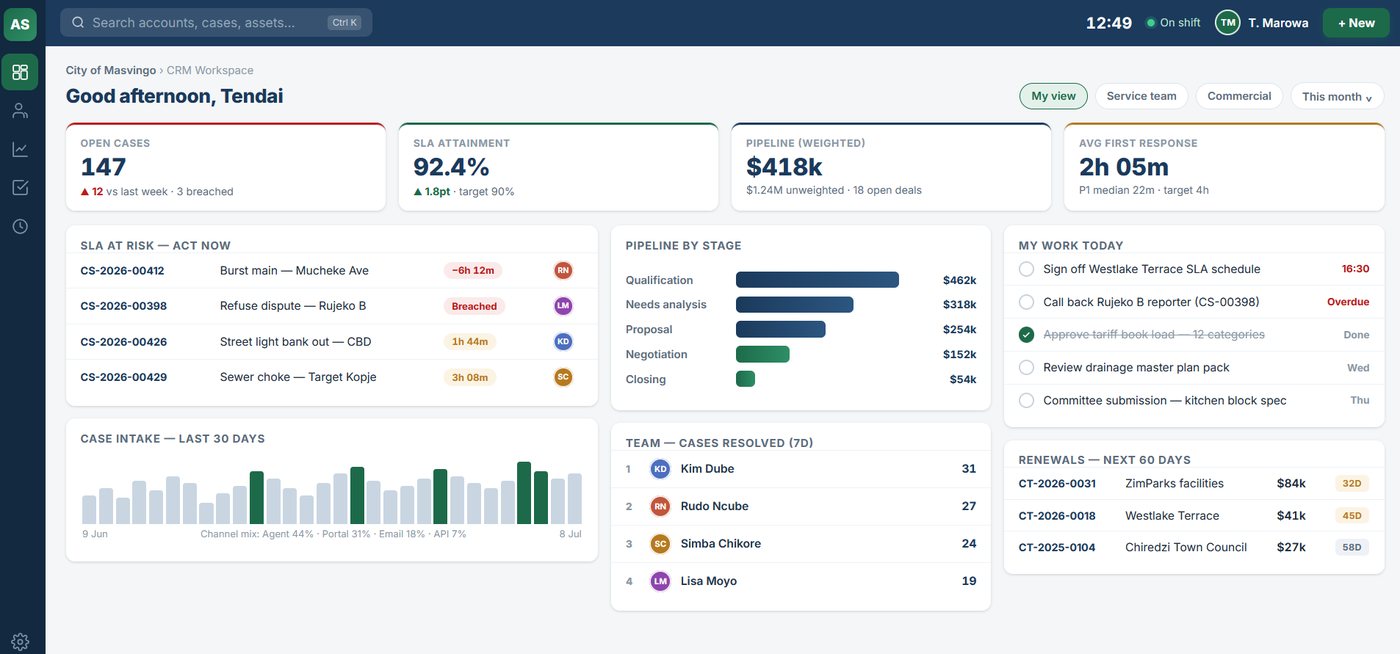Open case CS-2026-00429
This screenshot has height=654, width=1400.
123,377
